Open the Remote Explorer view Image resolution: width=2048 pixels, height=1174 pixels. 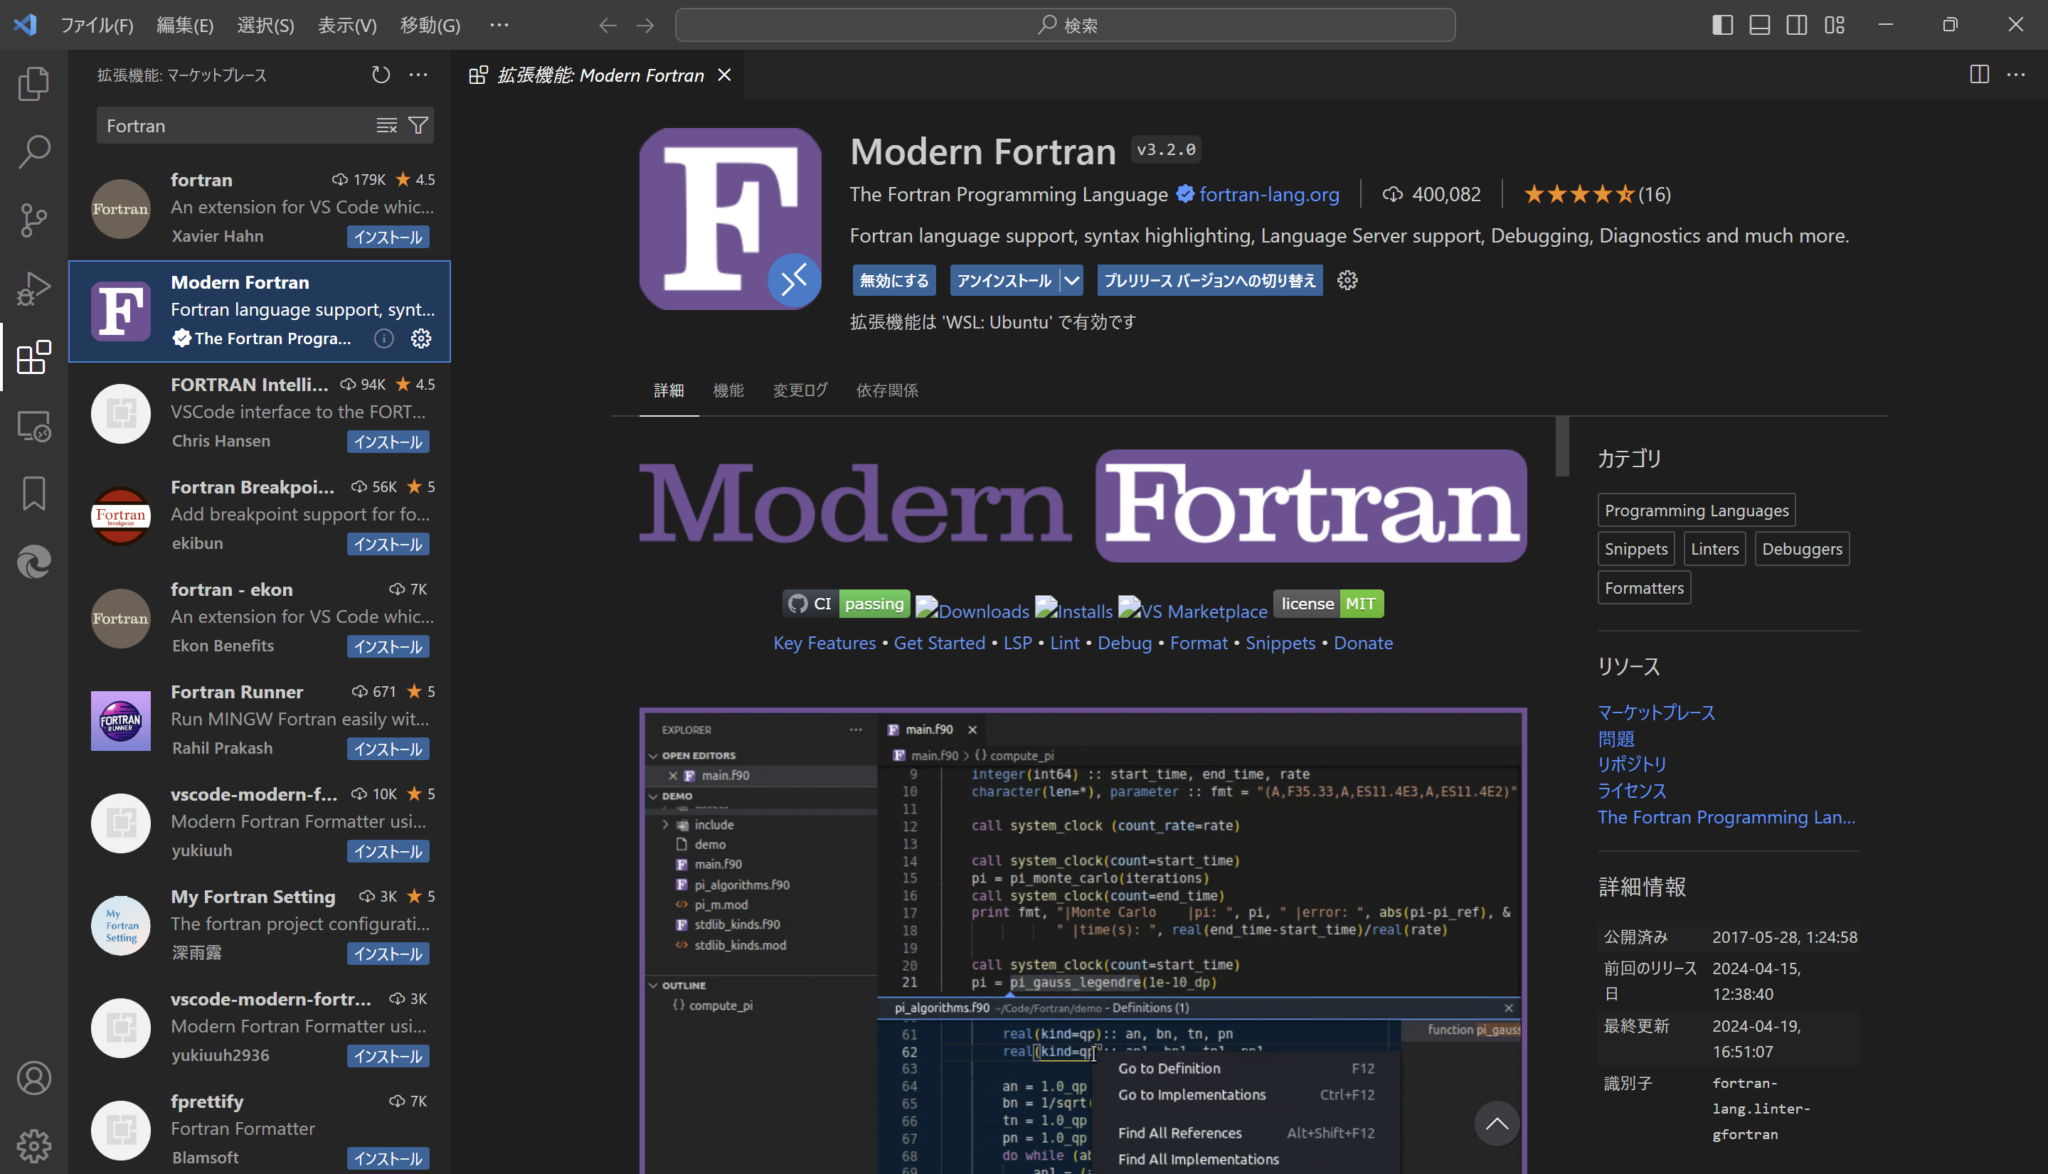34,426
